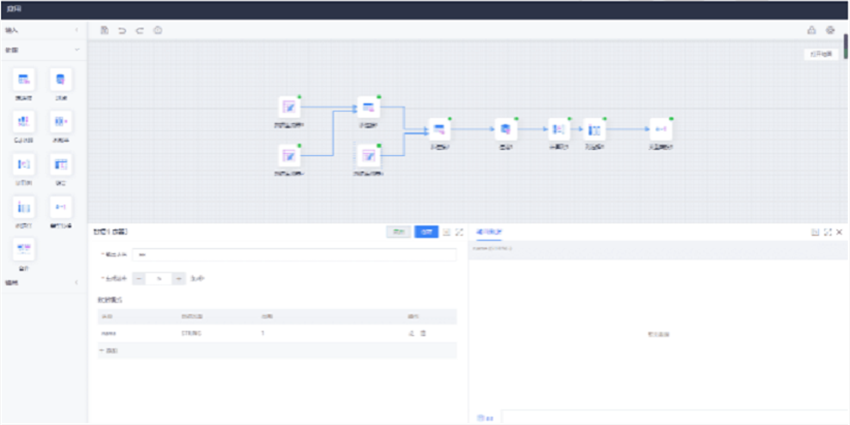Click the redo arrow in the toolbar
The width and height of the screenshot is (850, 425).
point(140,30)
